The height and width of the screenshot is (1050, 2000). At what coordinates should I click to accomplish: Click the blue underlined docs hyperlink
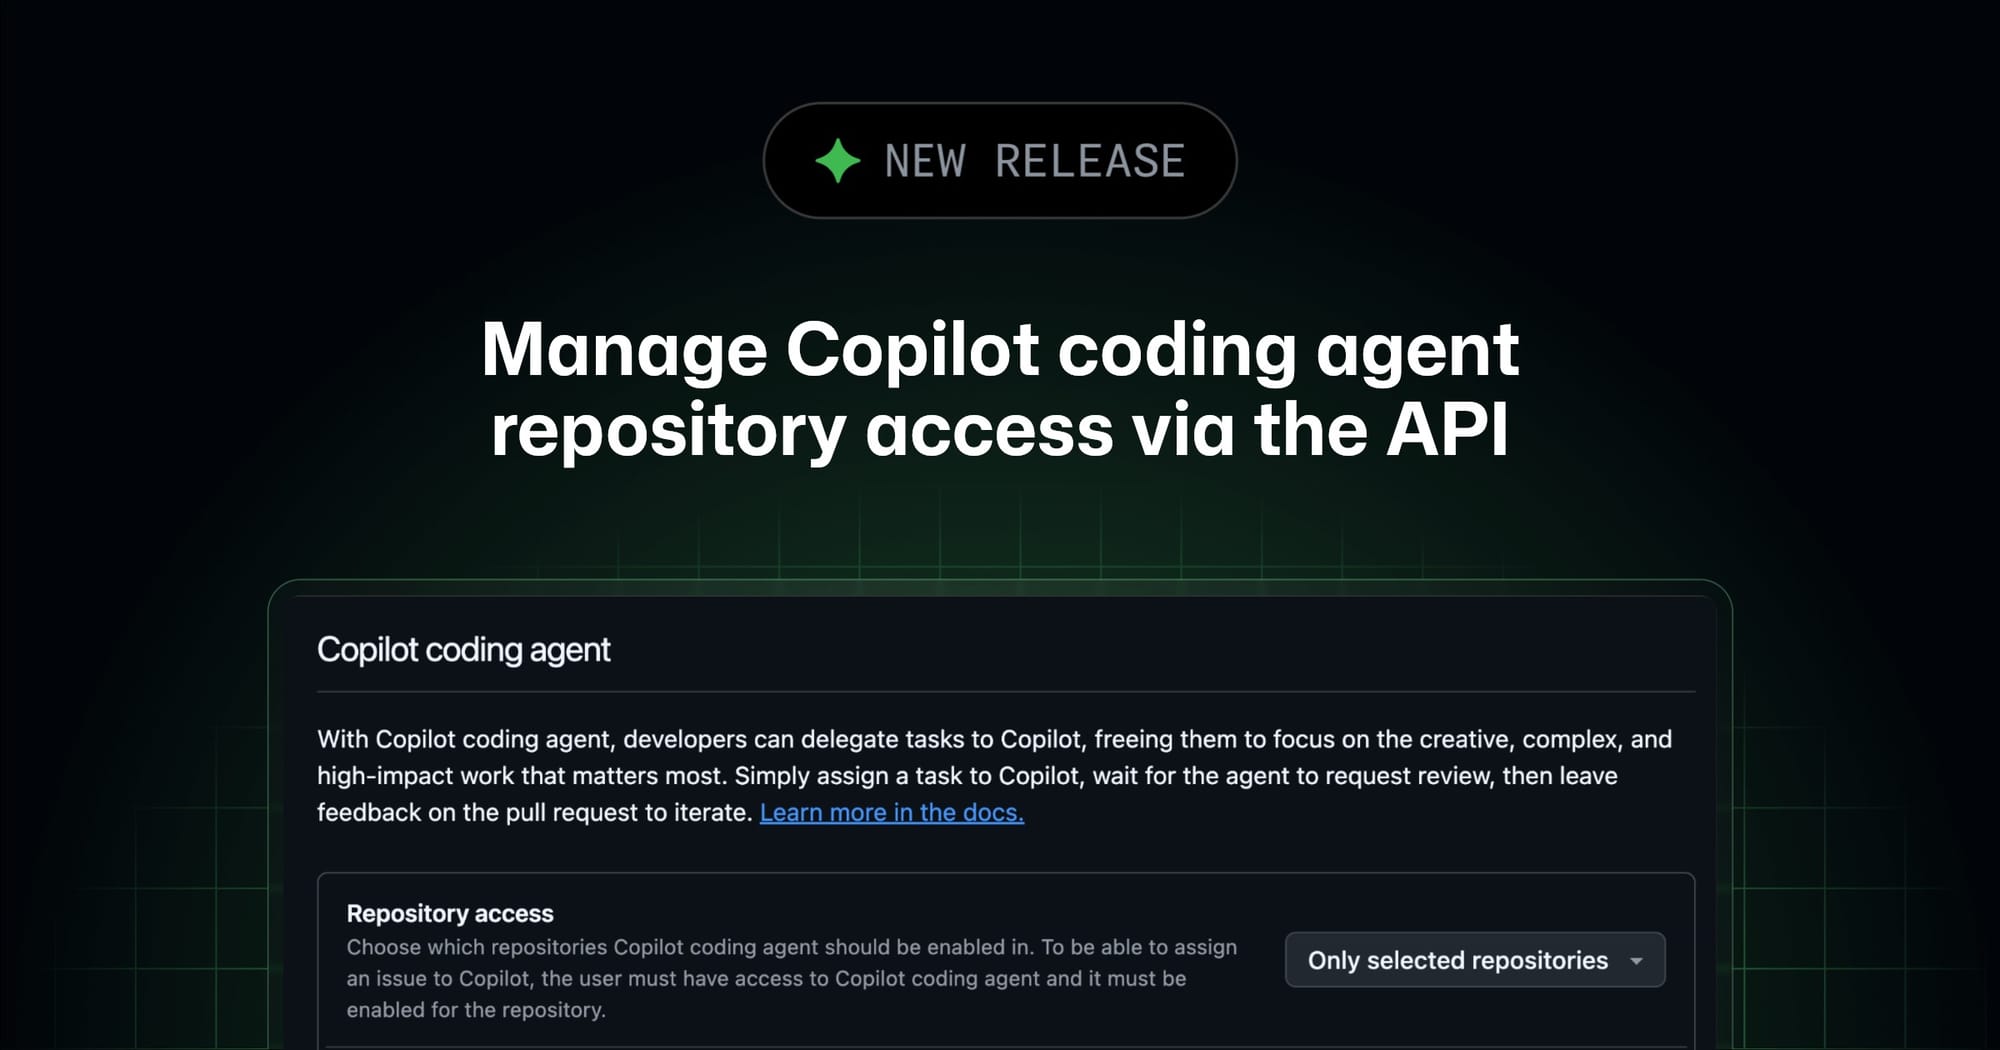[x=891, y=812]
